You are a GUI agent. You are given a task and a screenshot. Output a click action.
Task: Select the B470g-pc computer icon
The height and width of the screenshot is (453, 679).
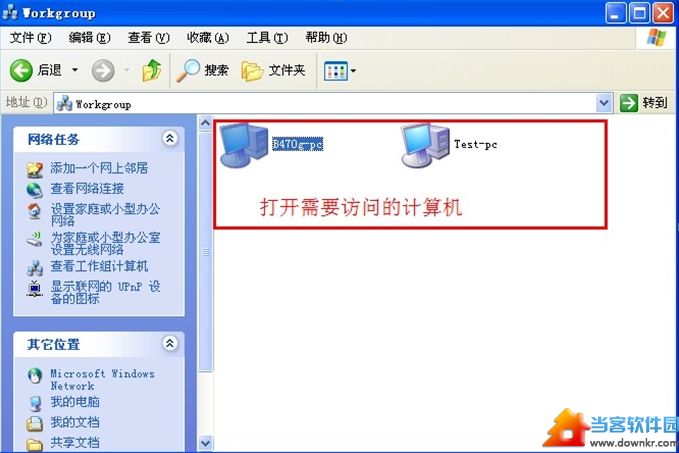point(243,146)
